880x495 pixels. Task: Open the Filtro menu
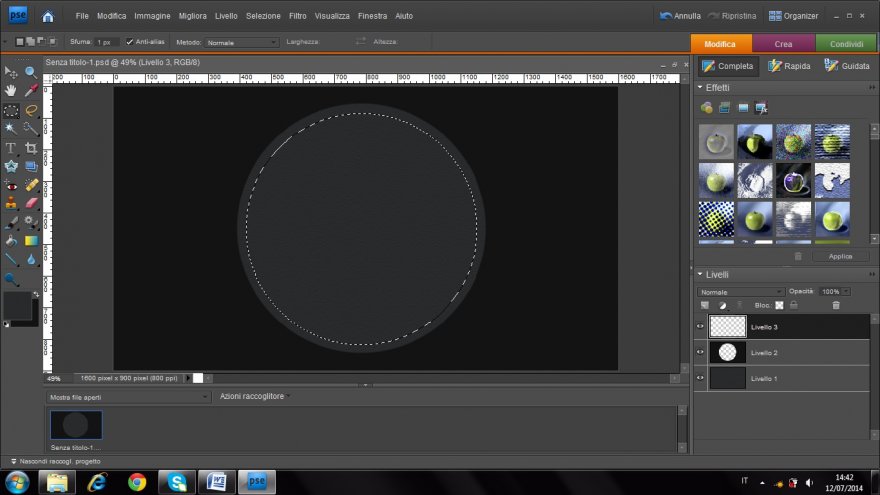click(x=297, y=16)
